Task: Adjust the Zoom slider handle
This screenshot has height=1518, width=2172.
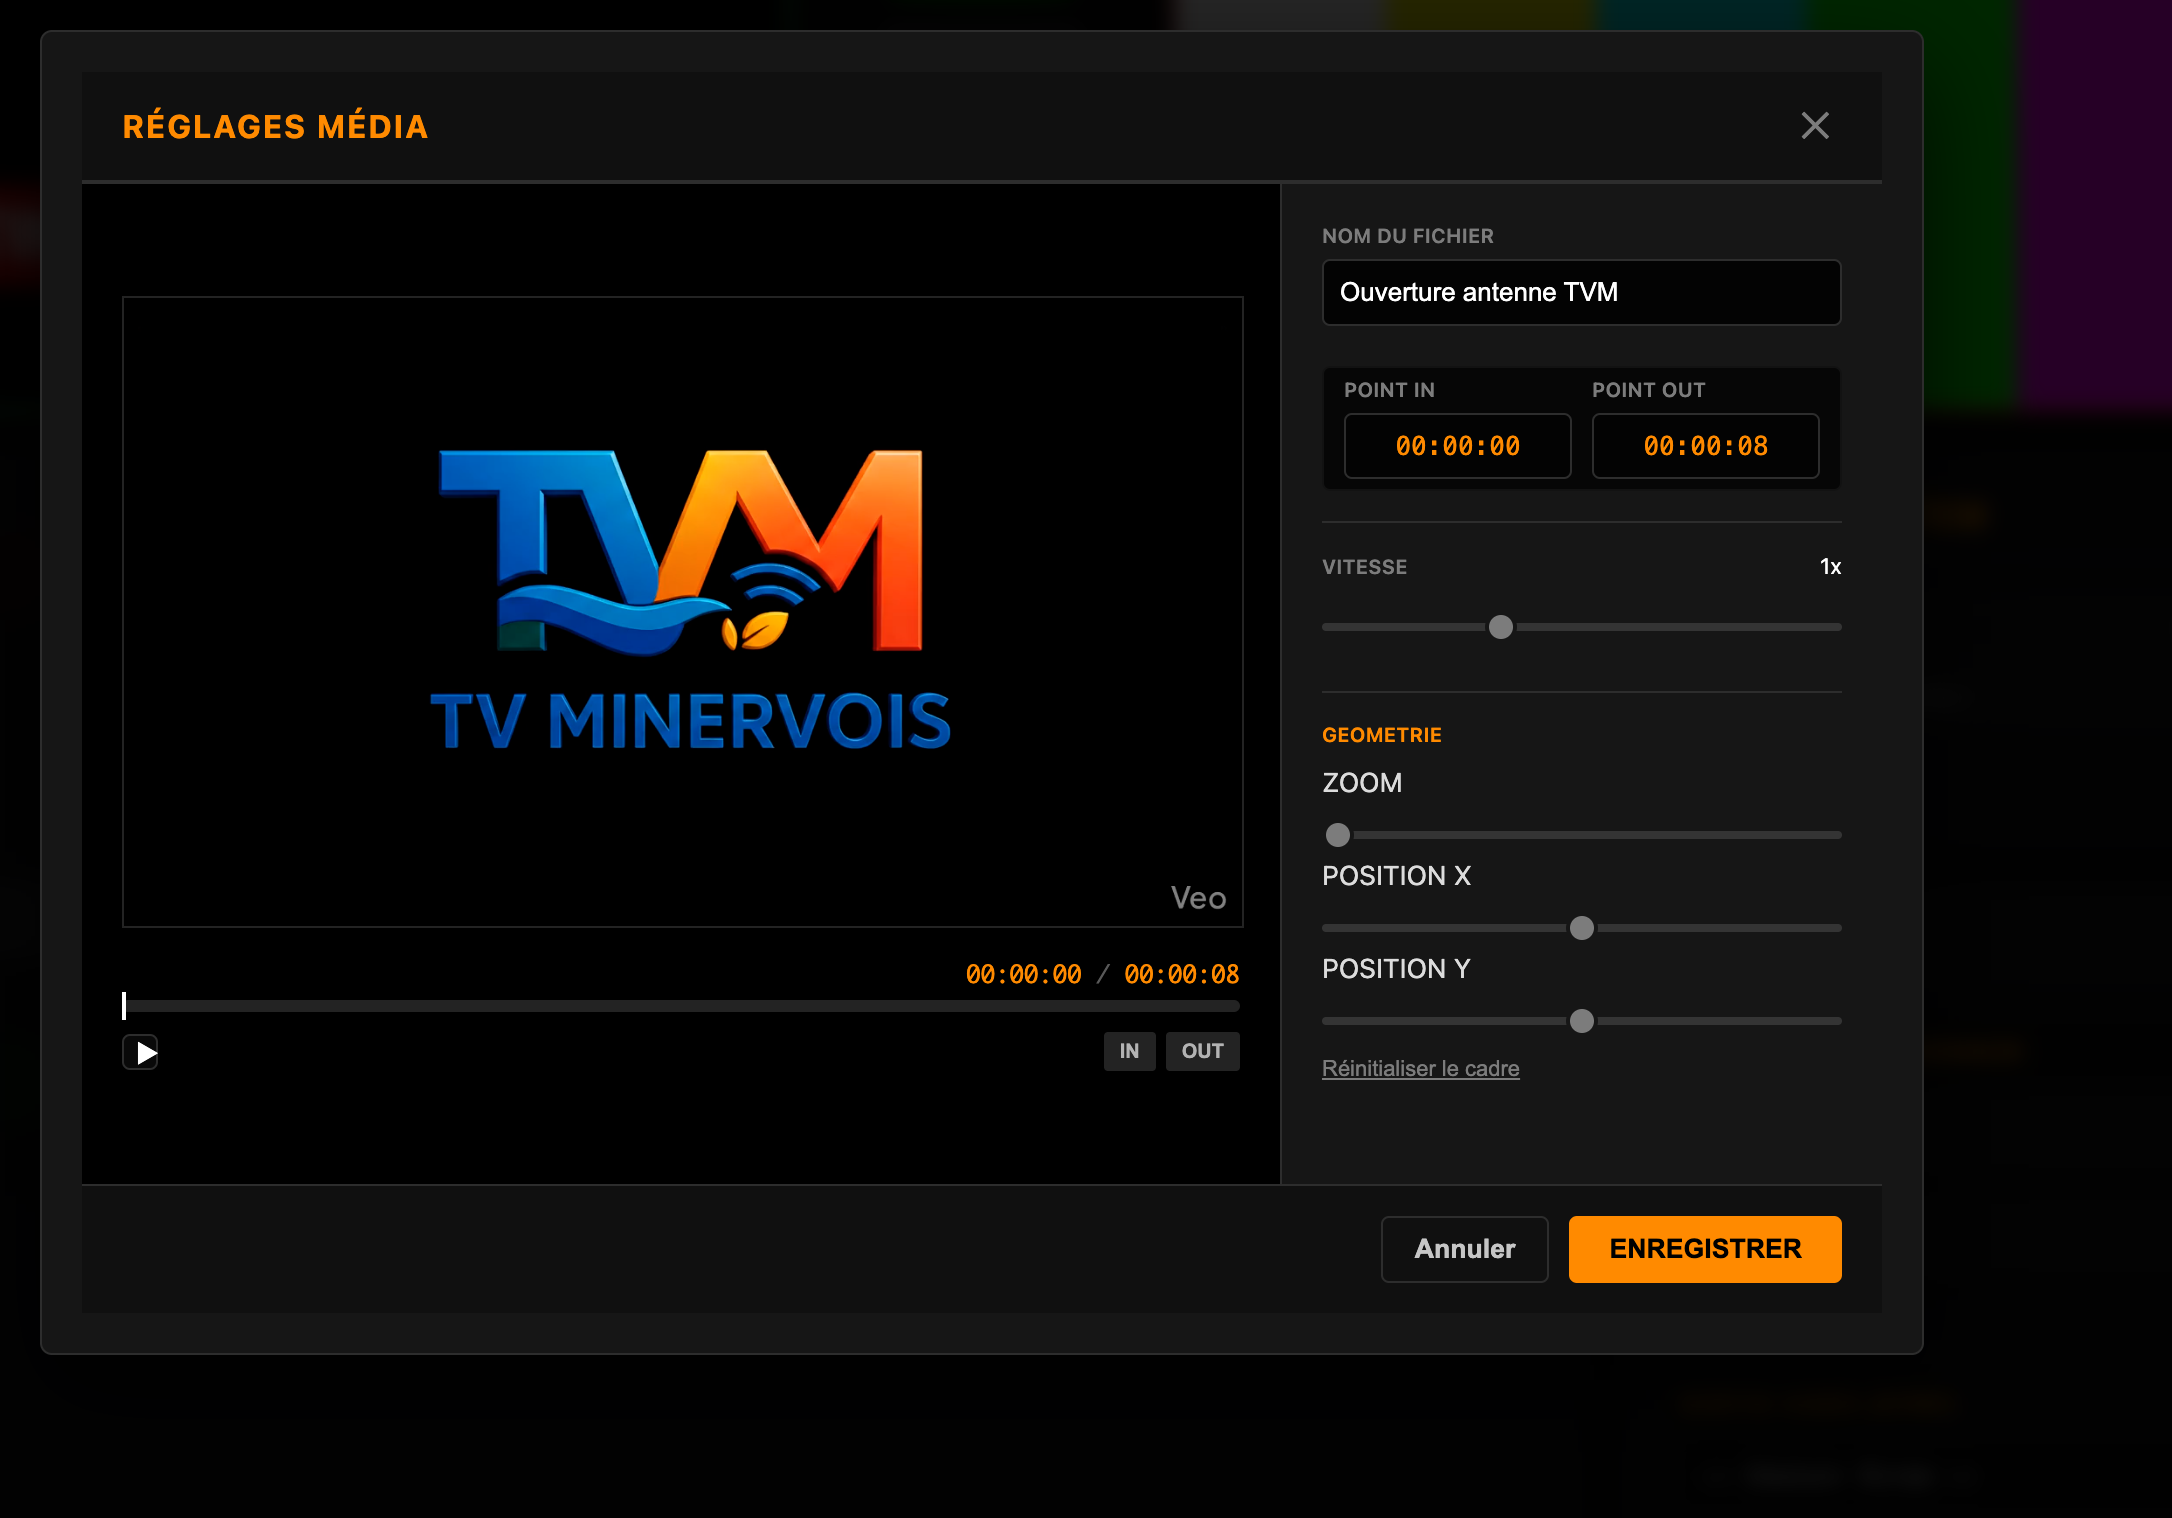Action: [1337, 834]
